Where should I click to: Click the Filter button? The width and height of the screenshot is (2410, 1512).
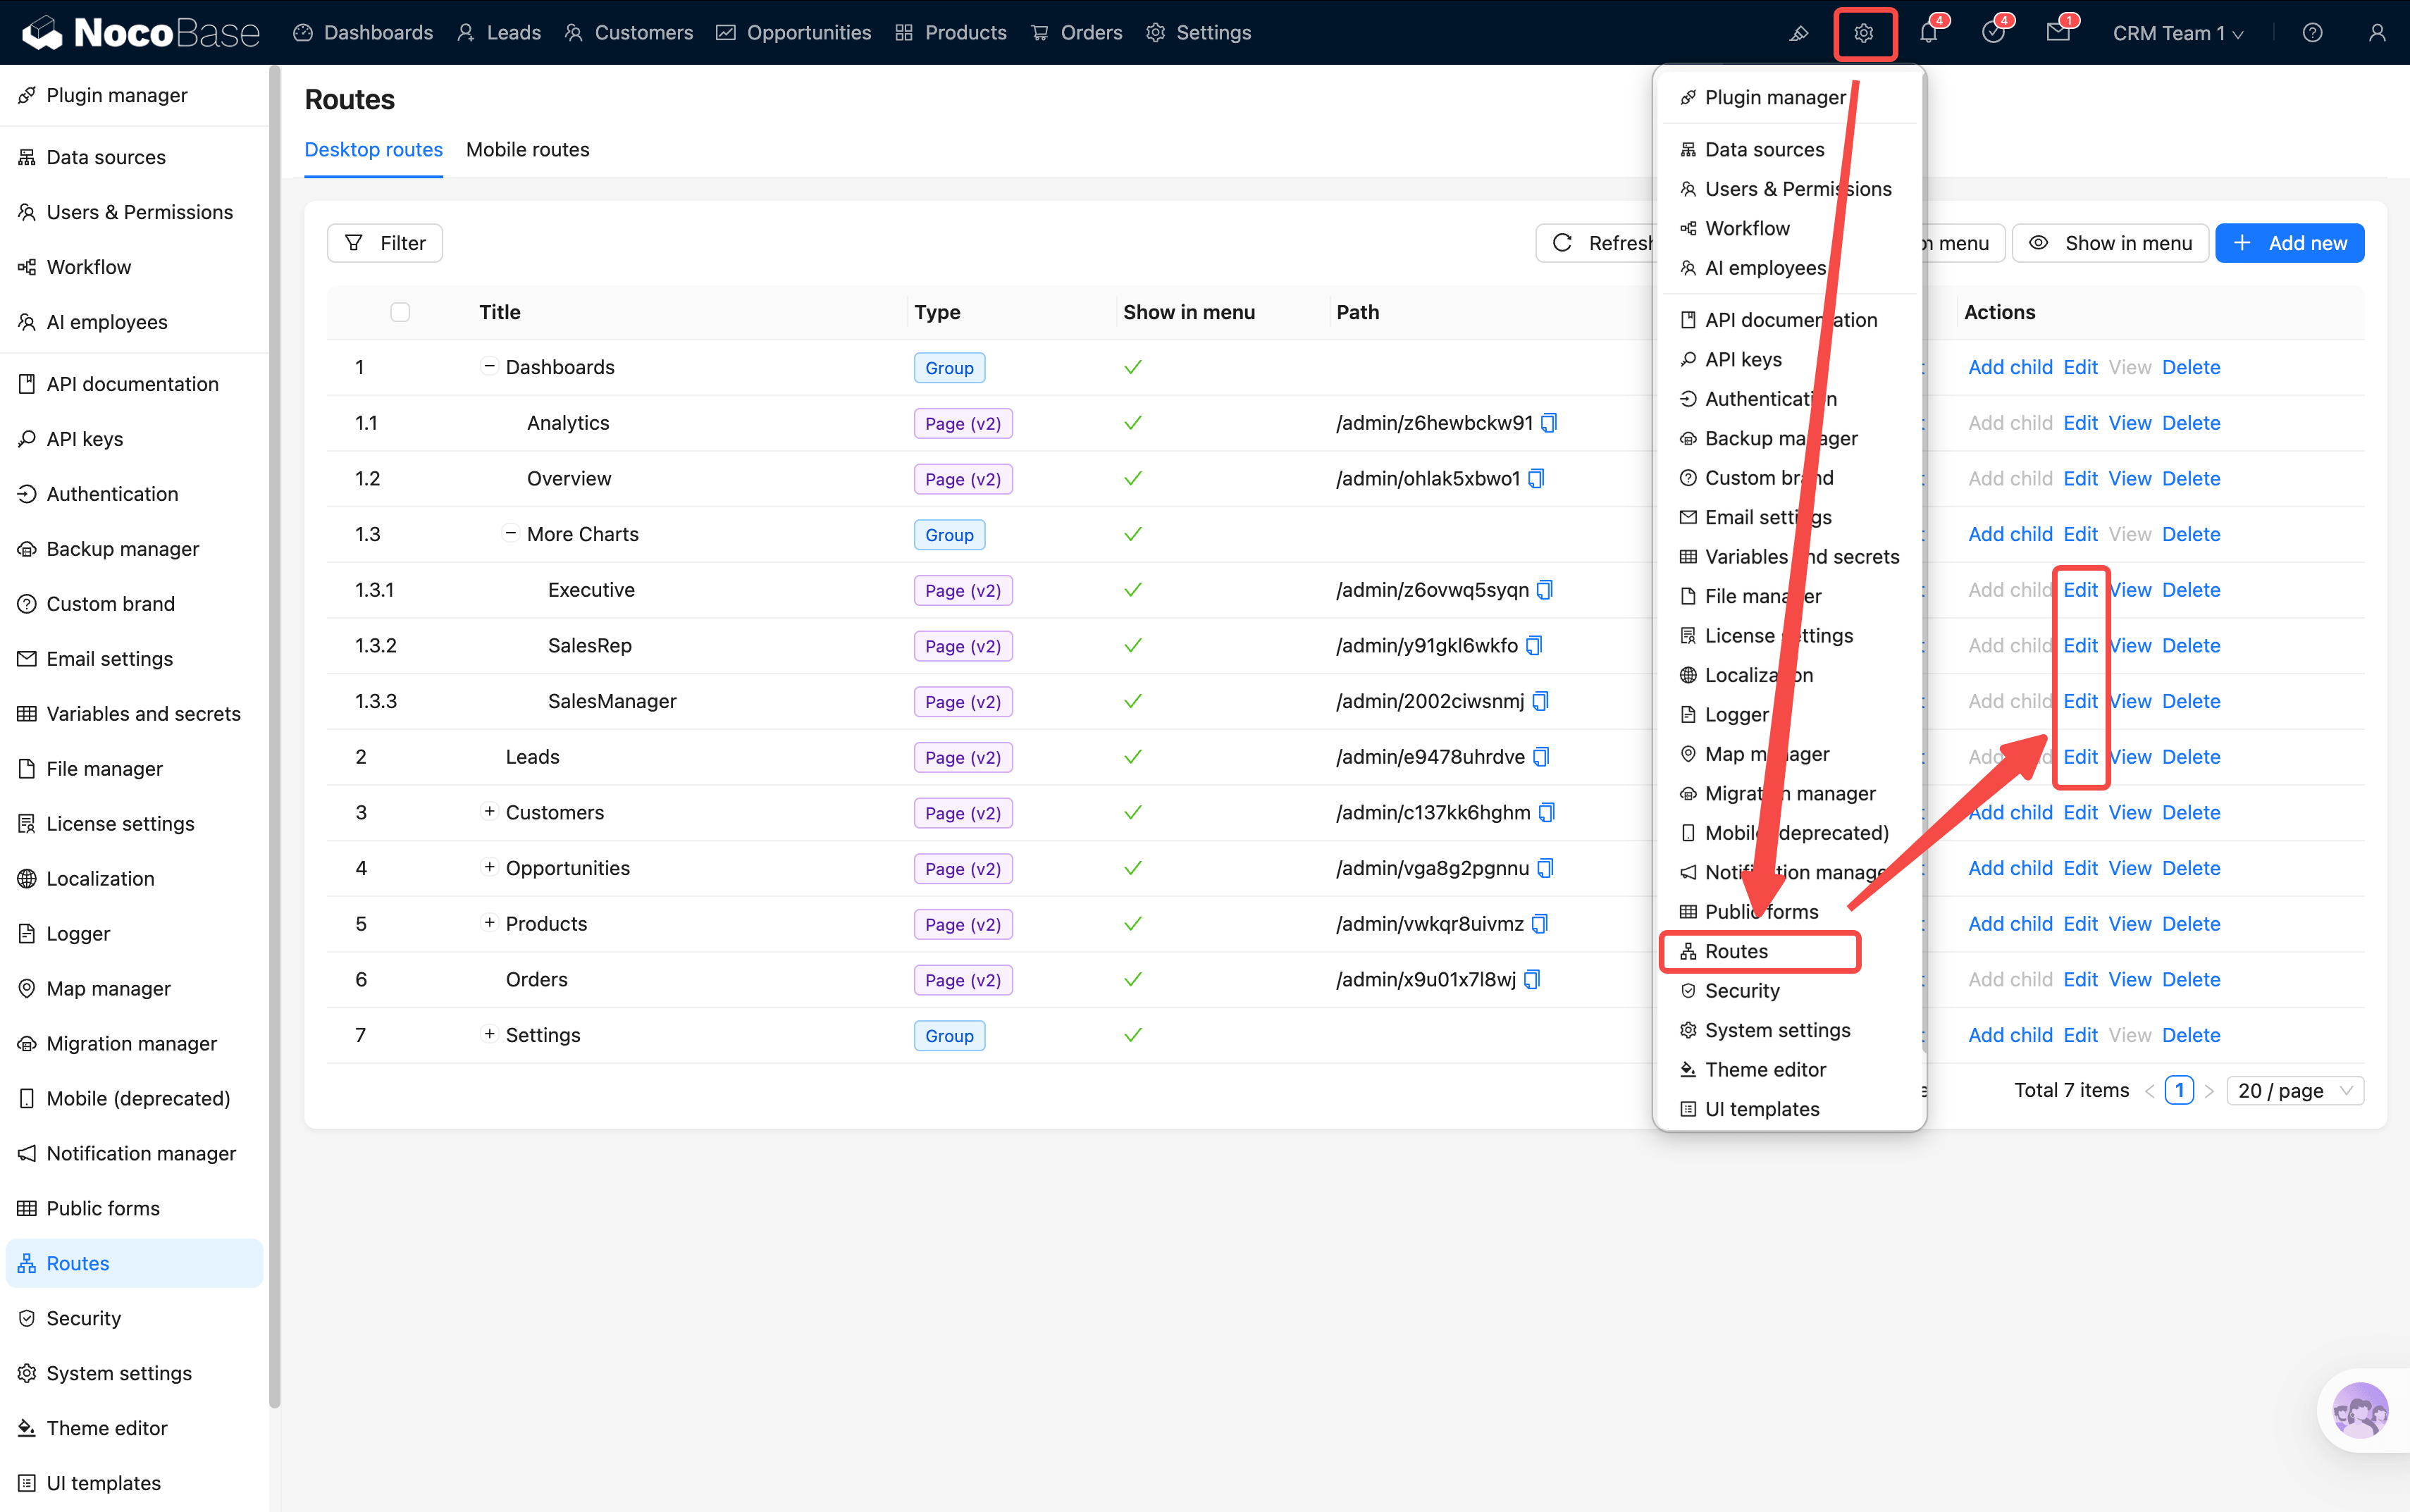coord(385,243)
